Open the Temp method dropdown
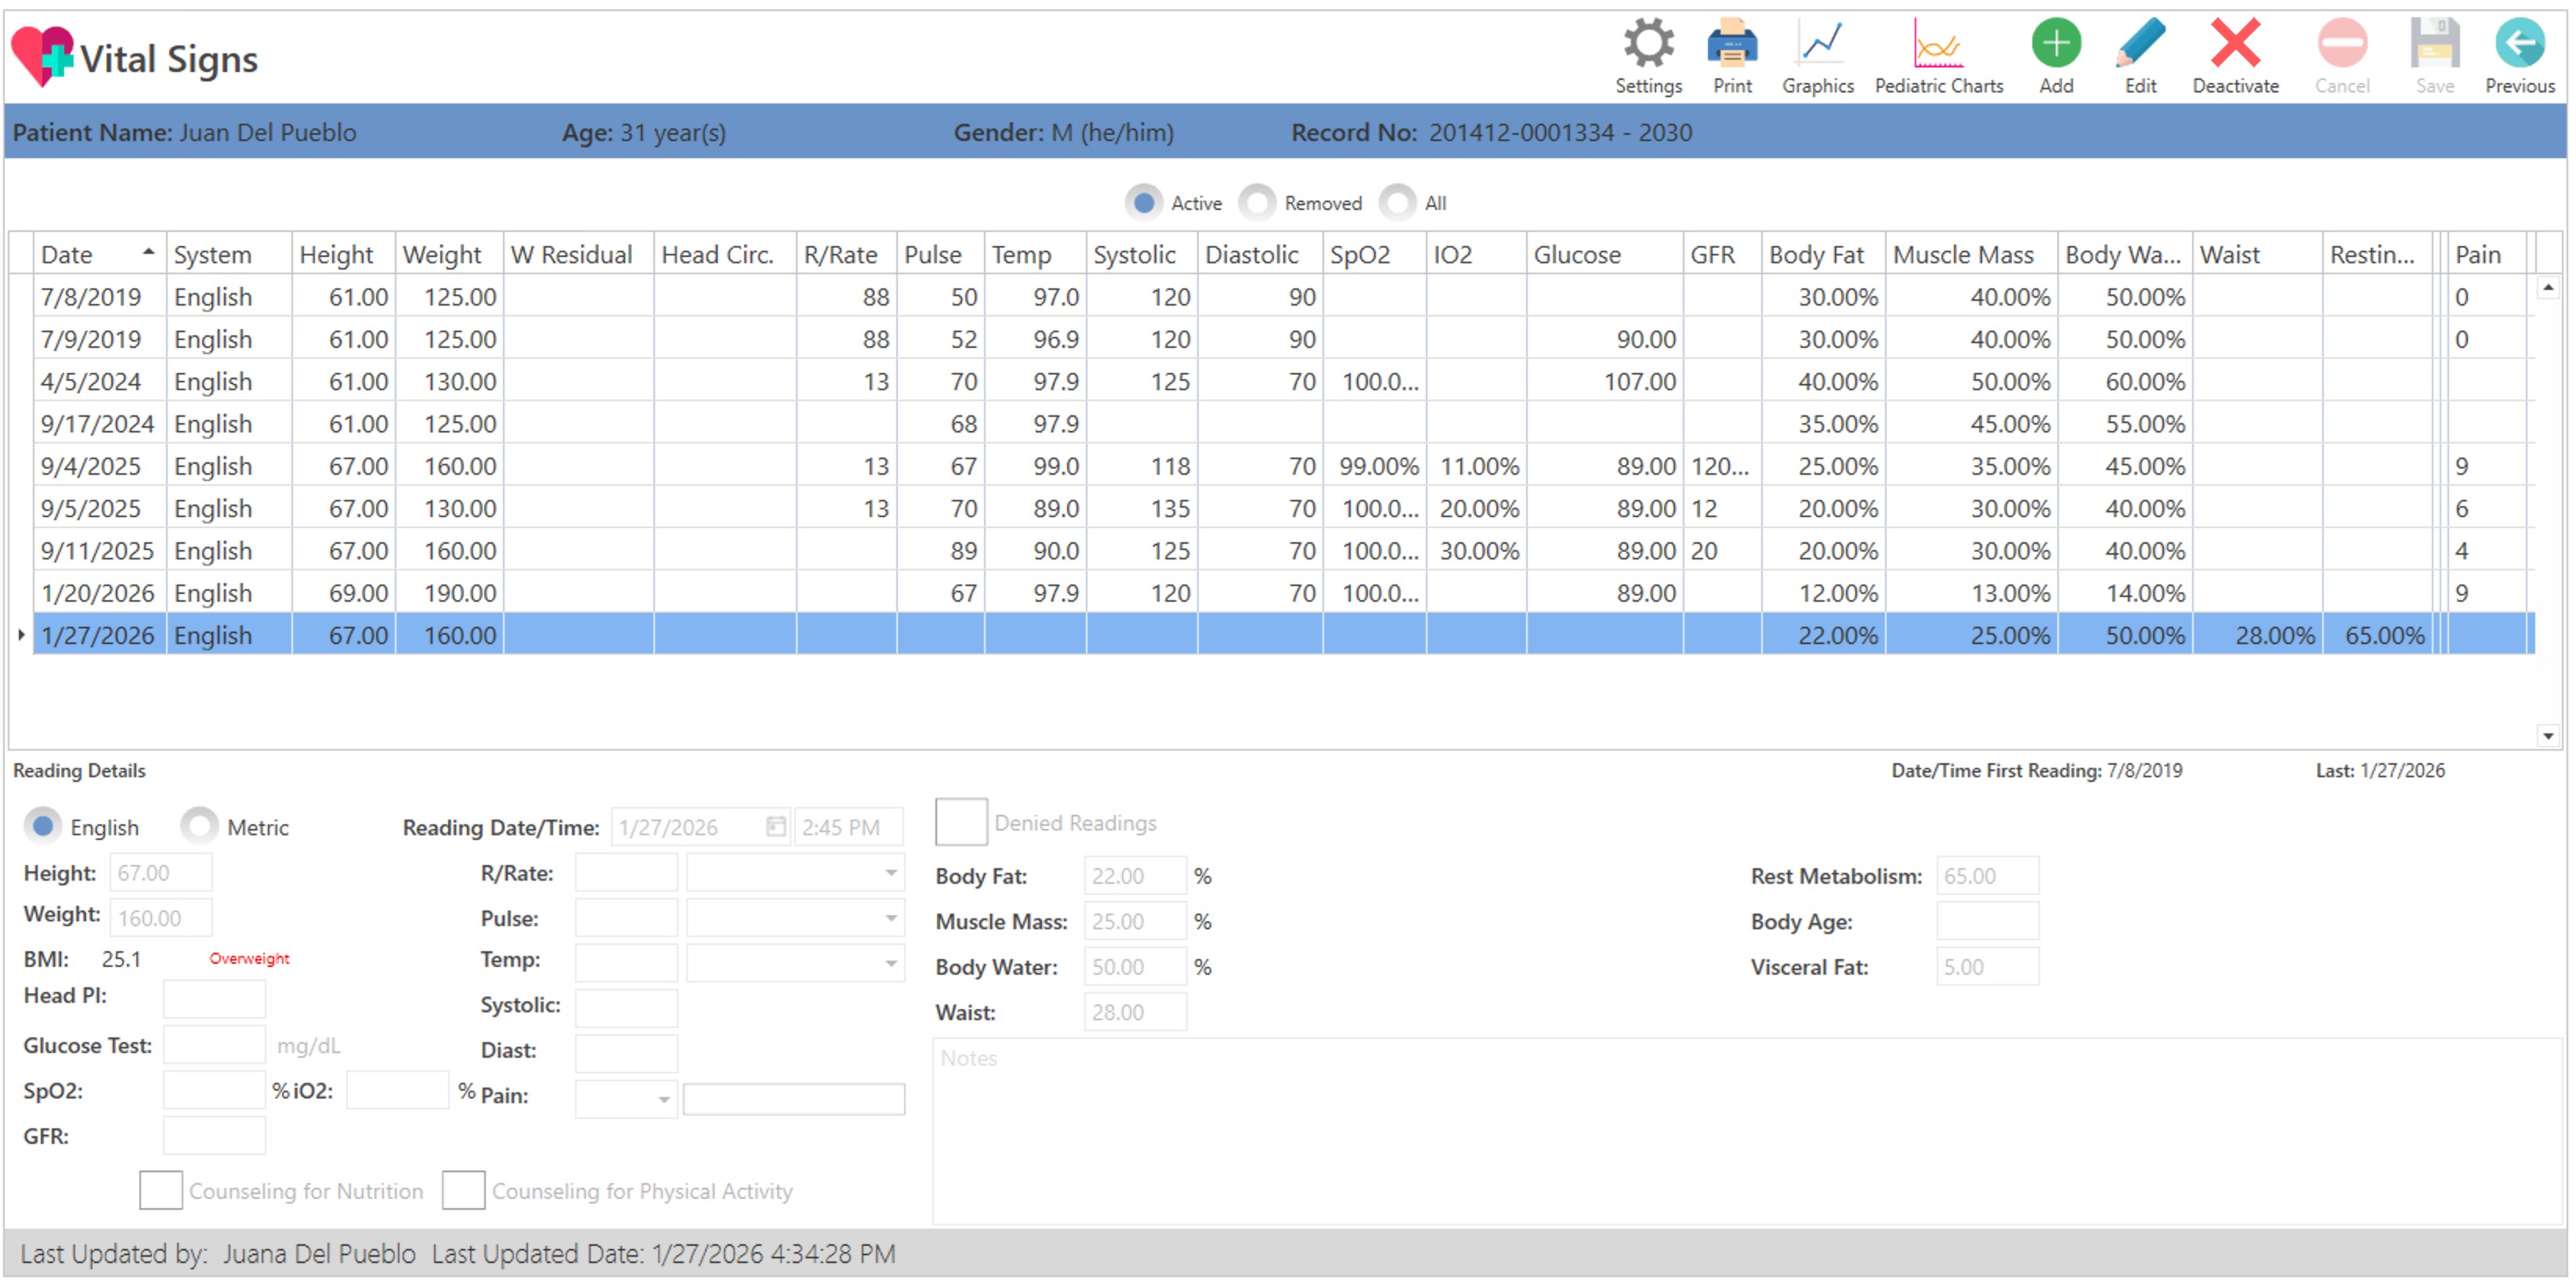Screen dimensions: 2576x1285 pyautogui.click(x=890, y=964)
